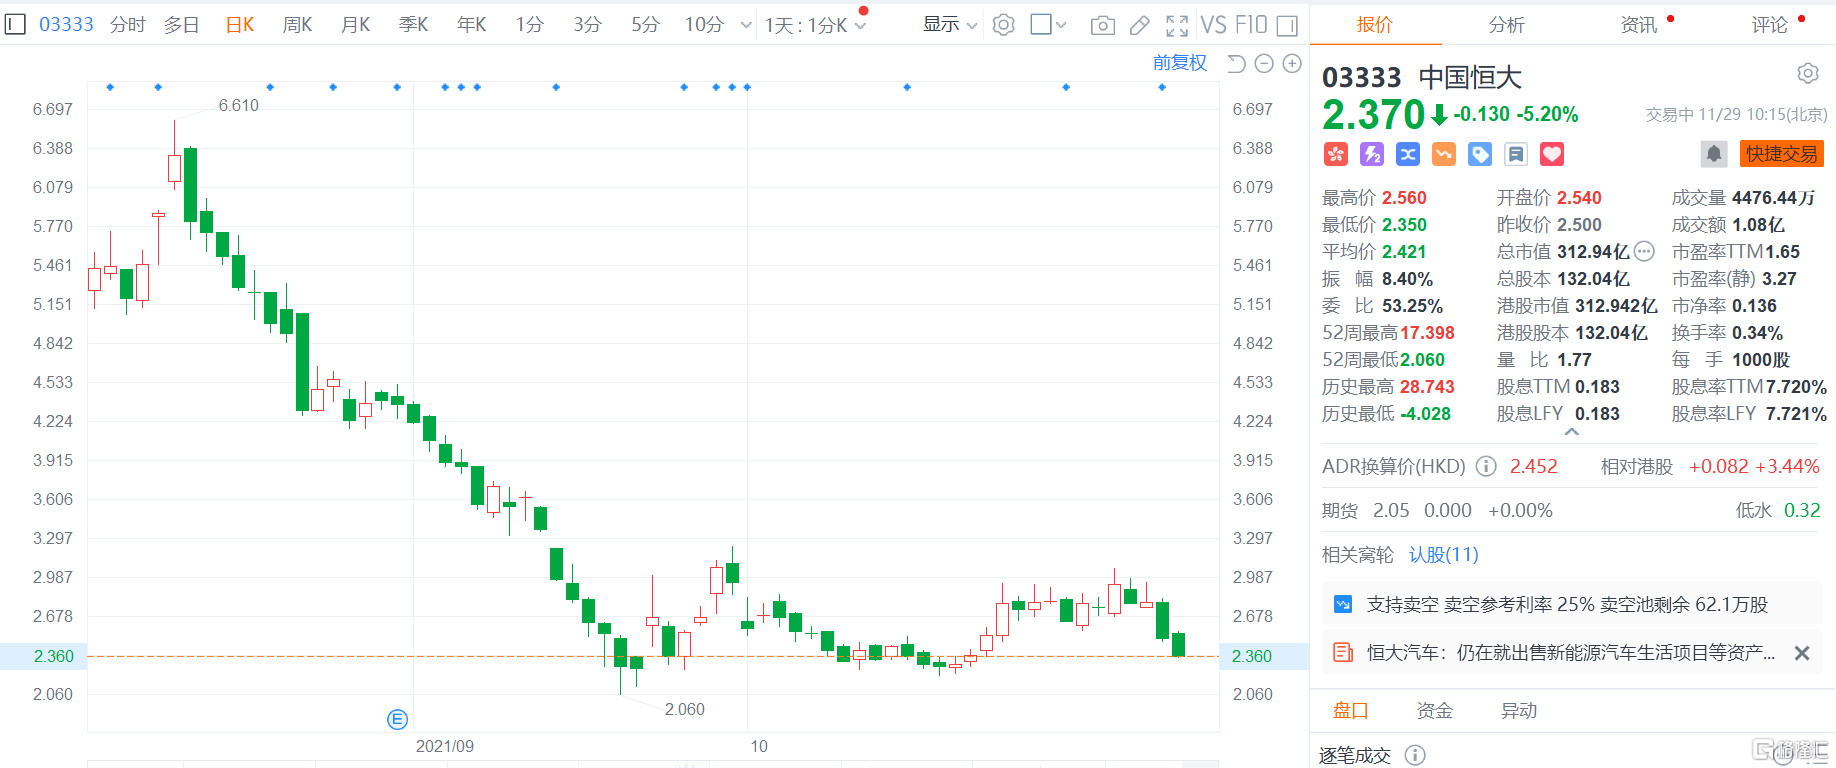This screenshot has width=1836, height=768.
Task: Activate the pencil drawing tool
Action: [1139, 25]
